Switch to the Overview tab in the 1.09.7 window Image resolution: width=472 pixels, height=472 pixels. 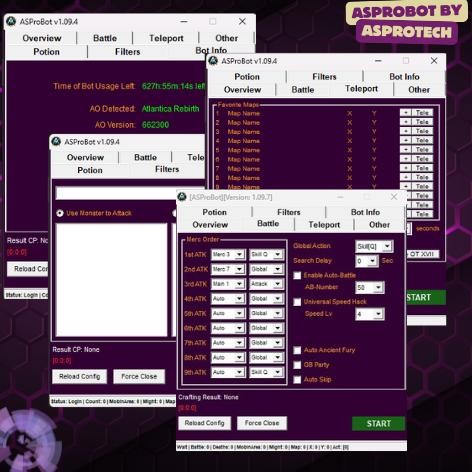[210, 225]
